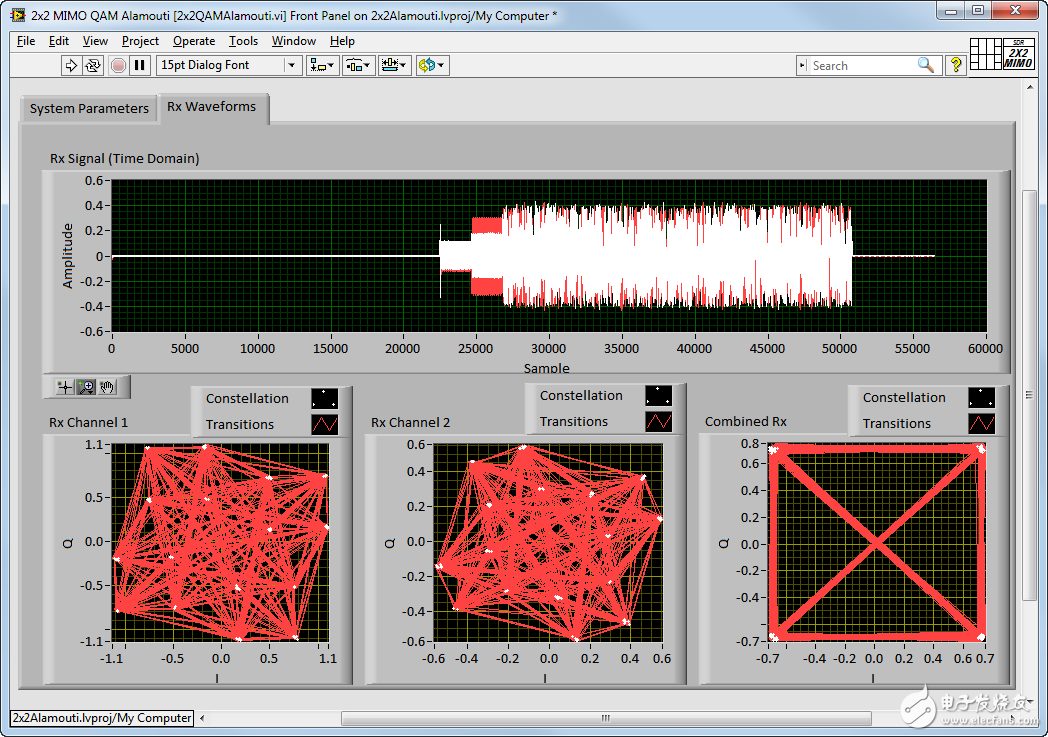This screenshot has height=737, width=1048.
Task: Open the context help question mark
Action: (x=956, y=65)
